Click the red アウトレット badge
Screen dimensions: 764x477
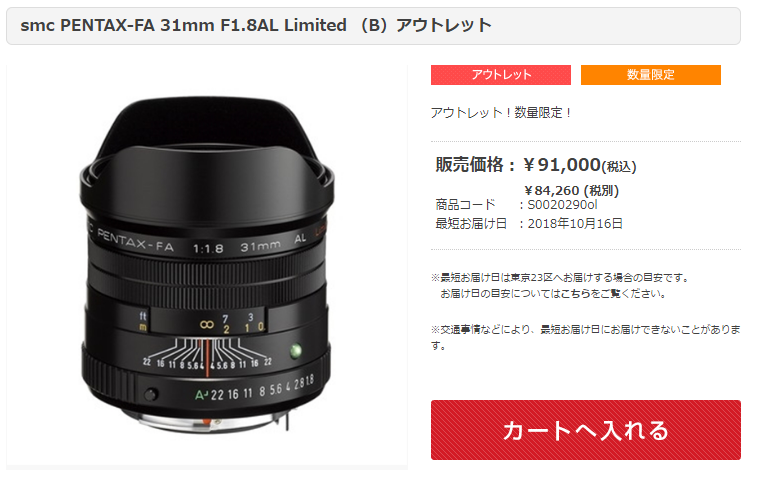500,75
